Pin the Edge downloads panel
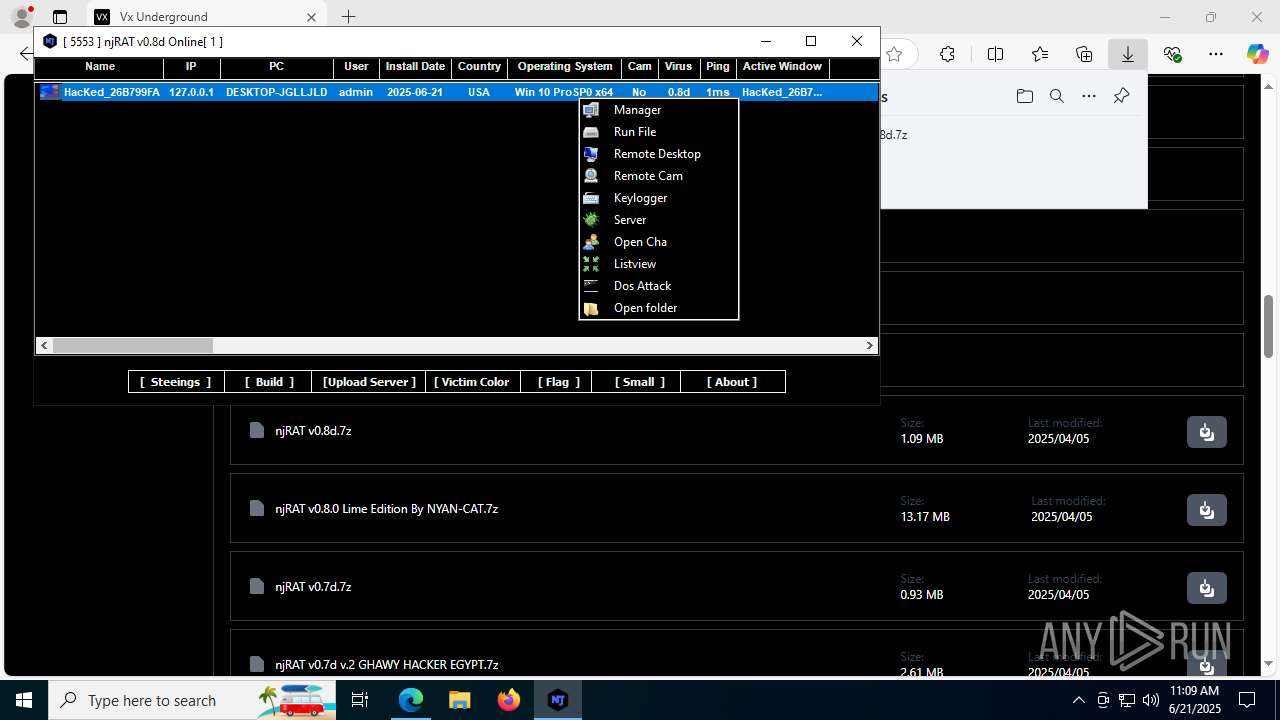The image size is (1280, 720). [x=1121, y=96]
